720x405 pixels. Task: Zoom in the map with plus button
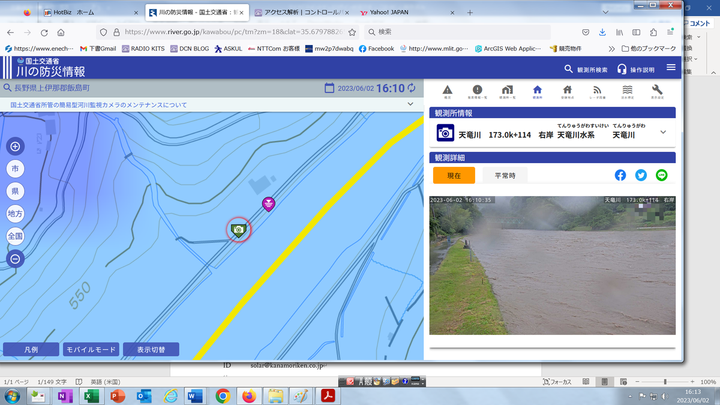click(15, 146)
